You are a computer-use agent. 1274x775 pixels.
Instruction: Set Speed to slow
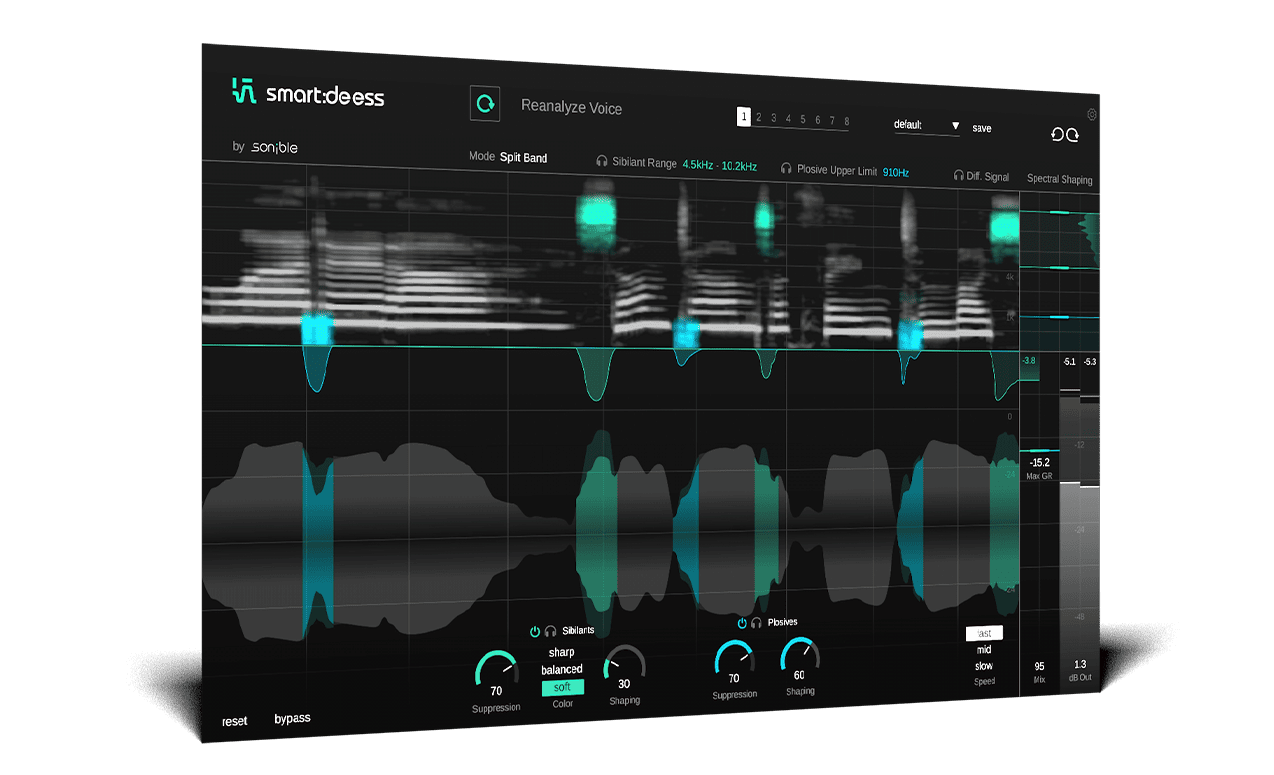coord(984,666)
